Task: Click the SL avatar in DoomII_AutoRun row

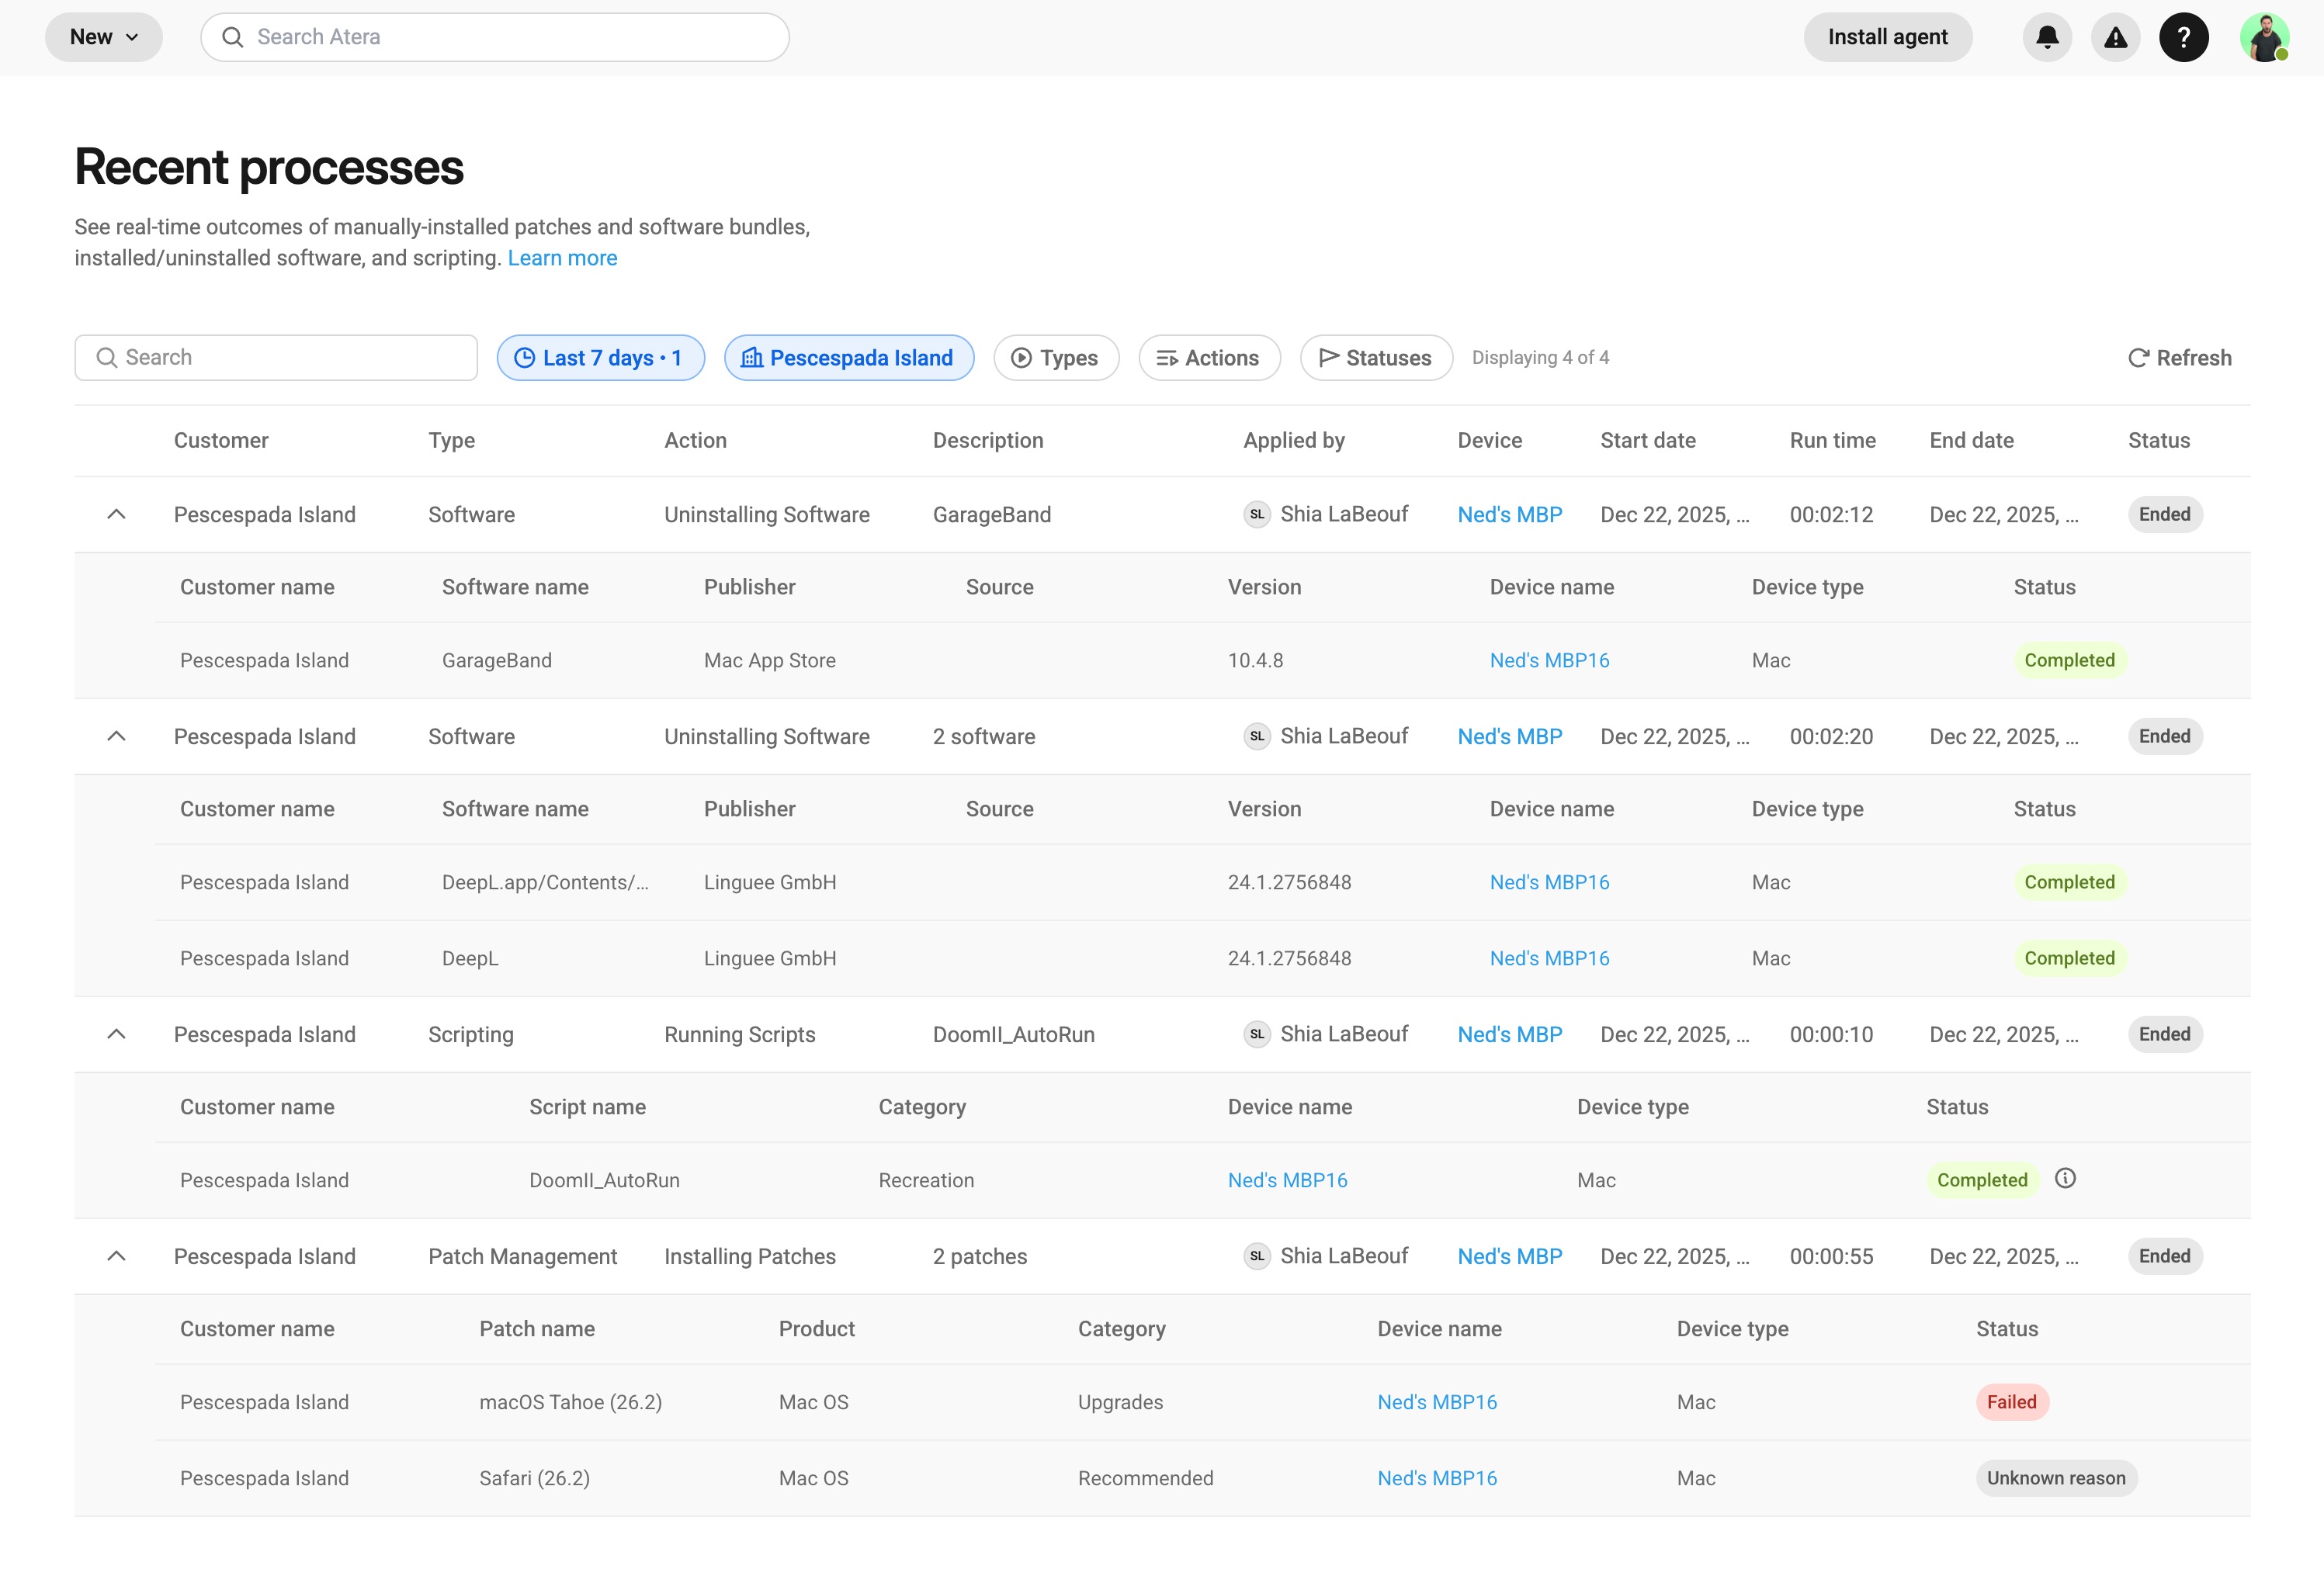Action: [x=1257, y=1034]
